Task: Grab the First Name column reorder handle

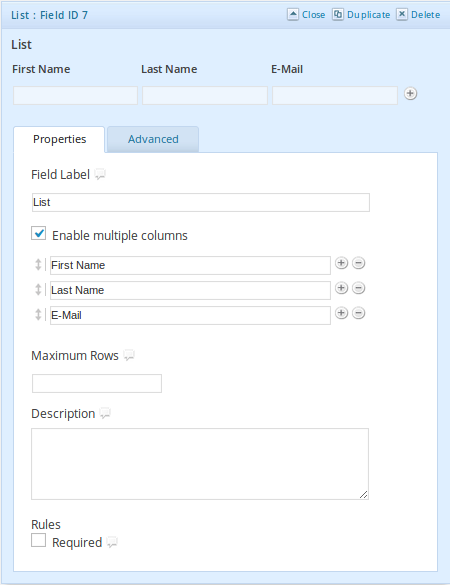Action: 38,265
